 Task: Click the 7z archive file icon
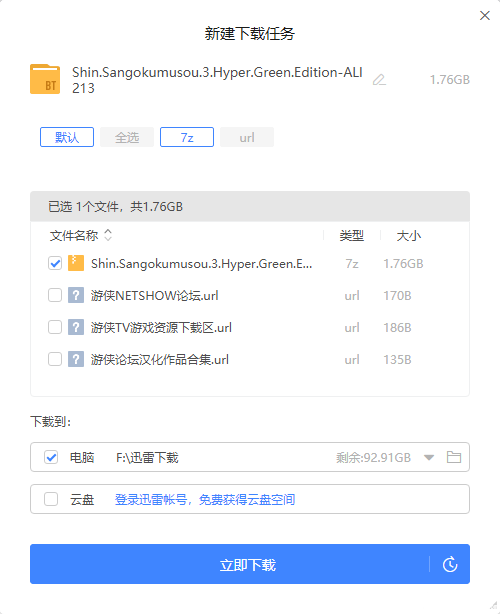(76, 263)
